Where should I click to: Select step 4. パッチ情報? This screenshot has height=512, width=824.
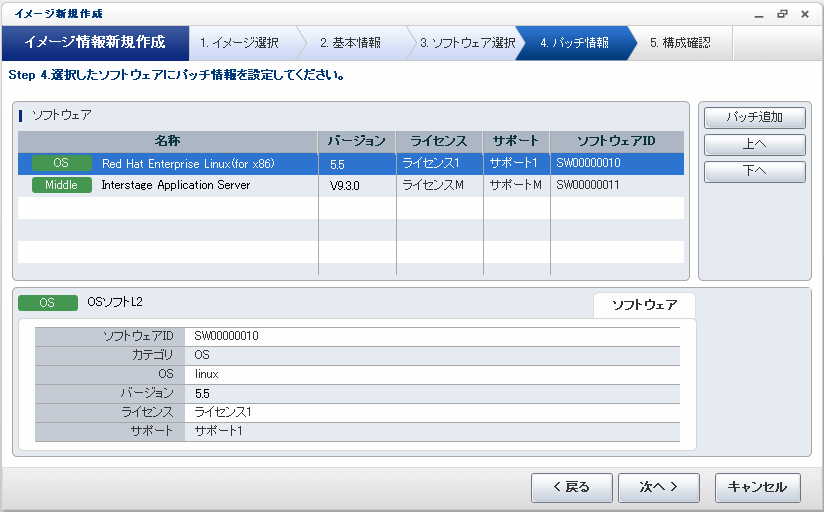[575, 43]
